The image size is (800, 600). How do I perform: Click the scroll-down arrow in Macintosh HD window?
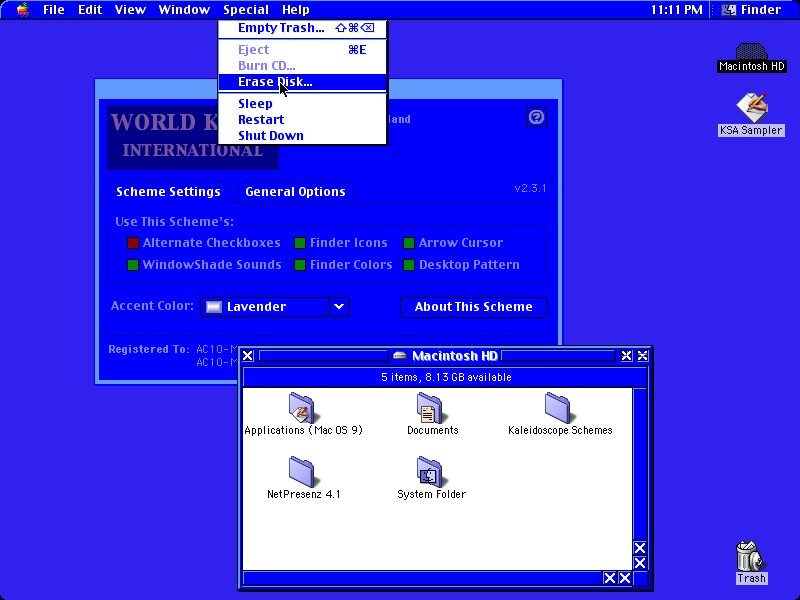click(640, 563)
